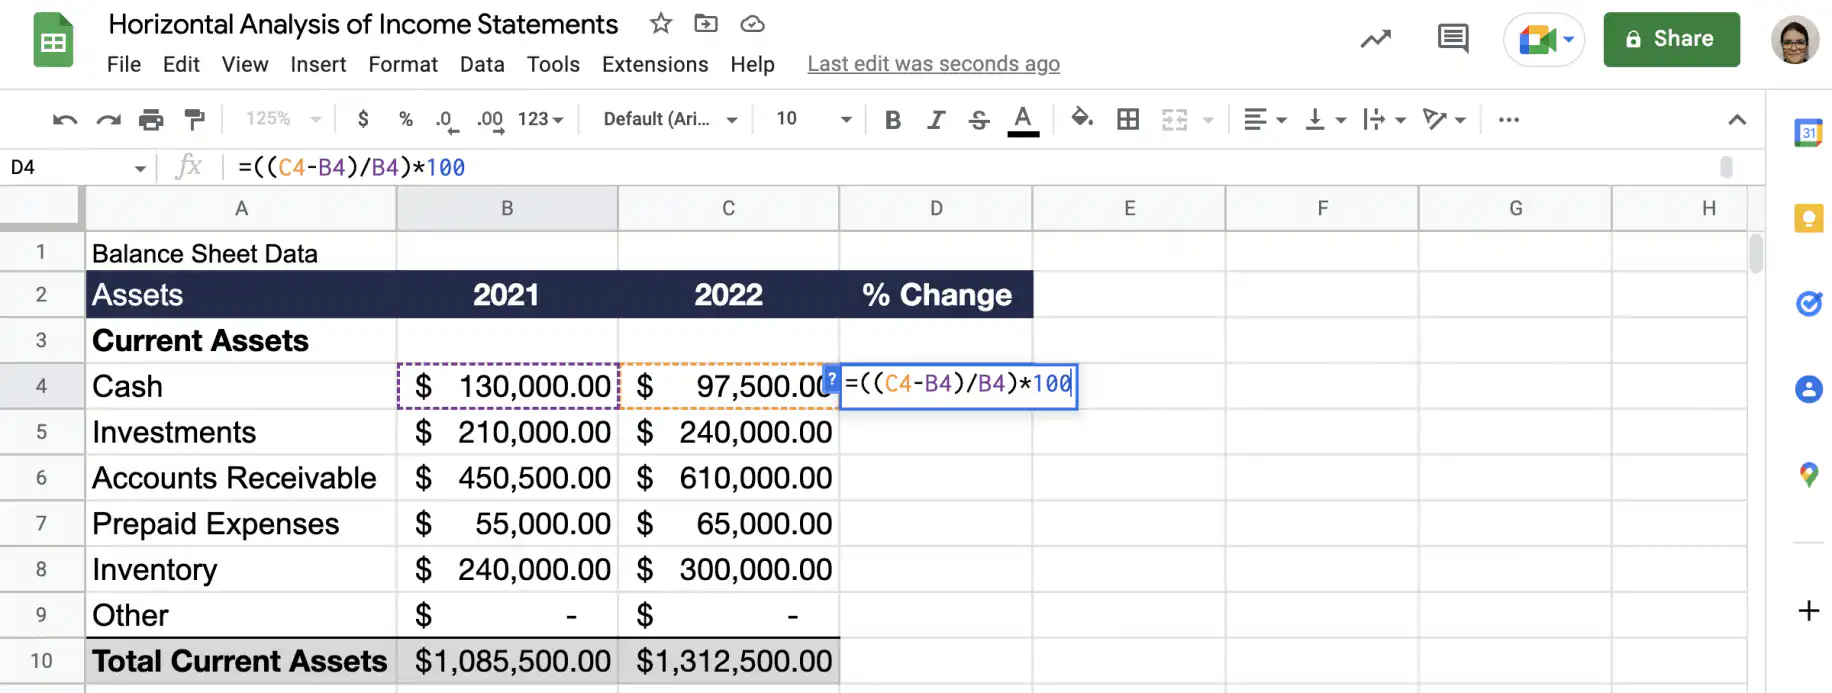The height and width of the screenshot is (693, 1832).
Task: Toggle strikethrough formatting
Action: pyautogui.click(x=979, y=120)
